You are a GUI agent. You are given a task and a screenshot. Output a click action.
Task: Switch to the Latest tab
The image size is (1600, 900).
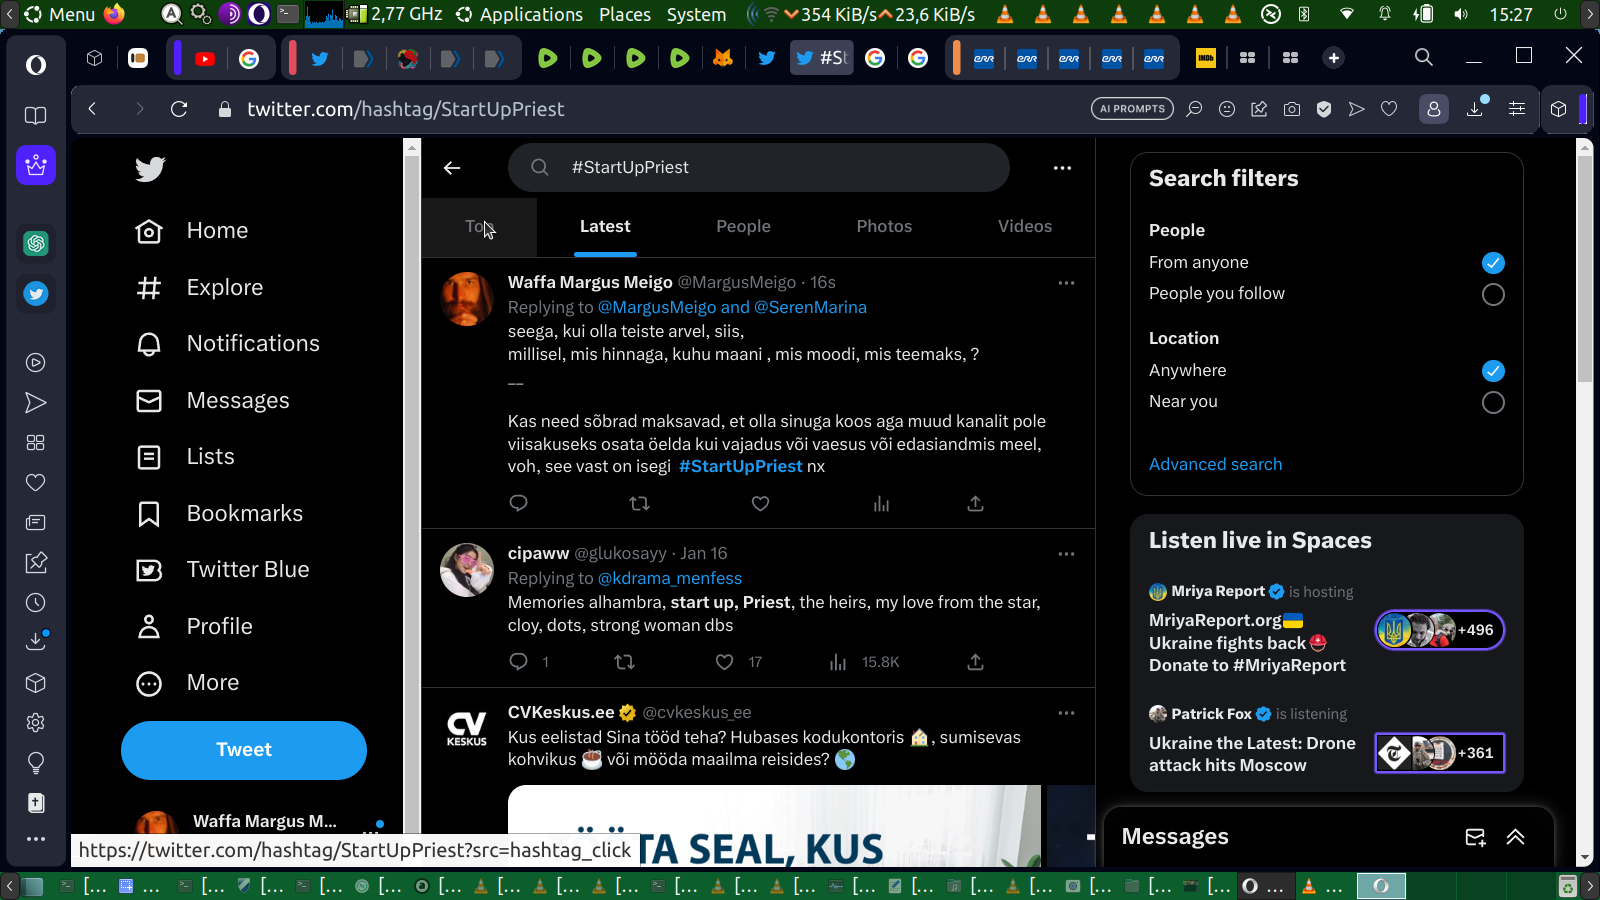(x=605, y=227)
